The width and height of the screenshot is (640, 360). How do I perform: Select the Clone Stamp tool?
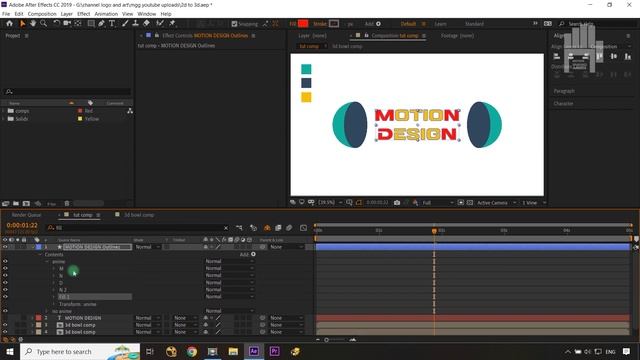pyautogui.click(x=136, y=24)
